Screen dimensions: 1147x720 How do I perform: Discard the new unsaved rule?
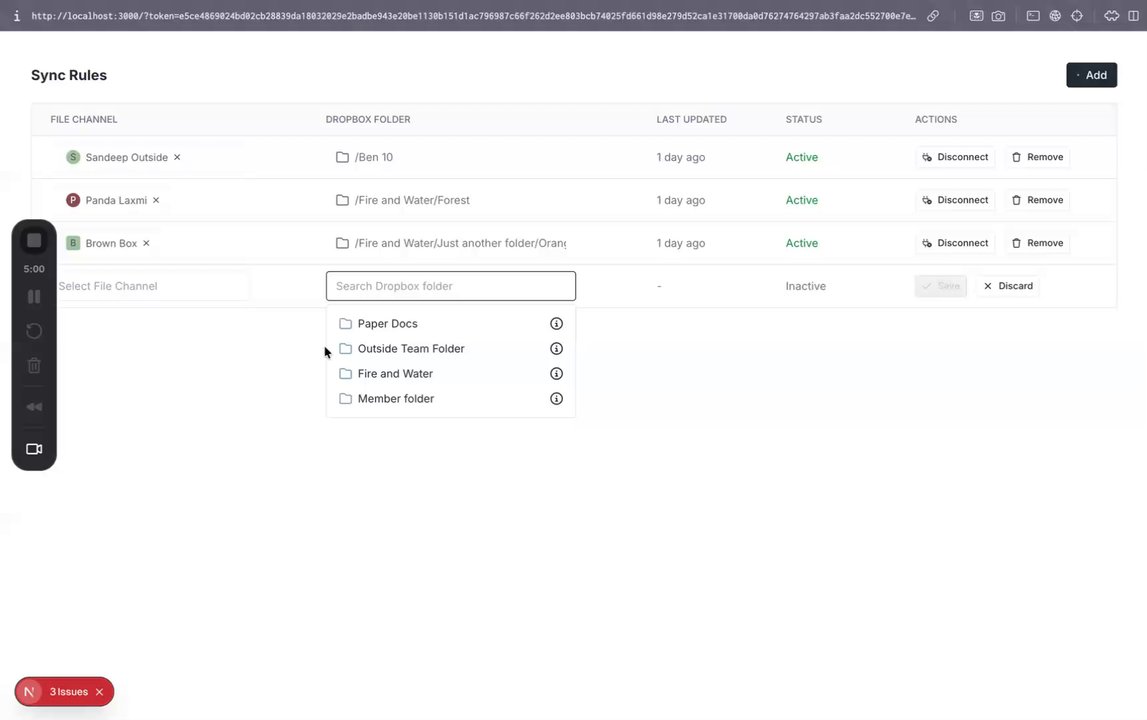[1008, 286]
